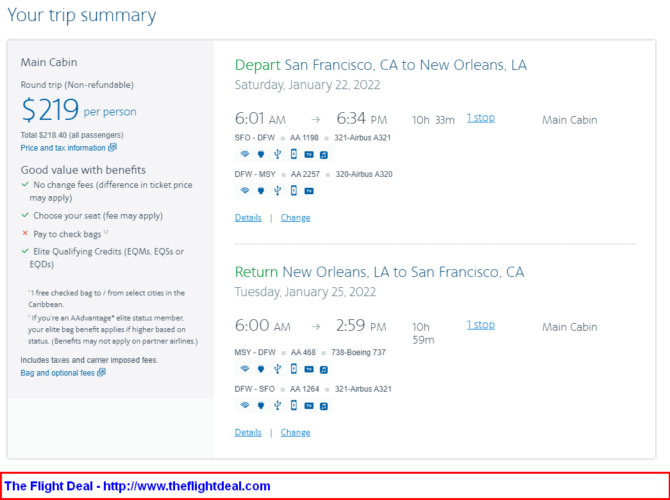Click the 6:00 AM return departure time

point(262,326)
